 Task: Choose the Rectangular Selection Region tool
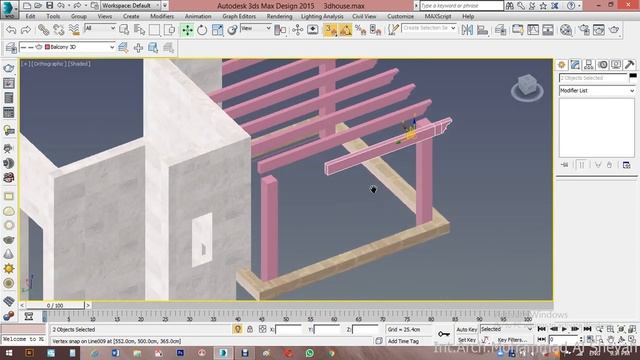tap(154, 30)
